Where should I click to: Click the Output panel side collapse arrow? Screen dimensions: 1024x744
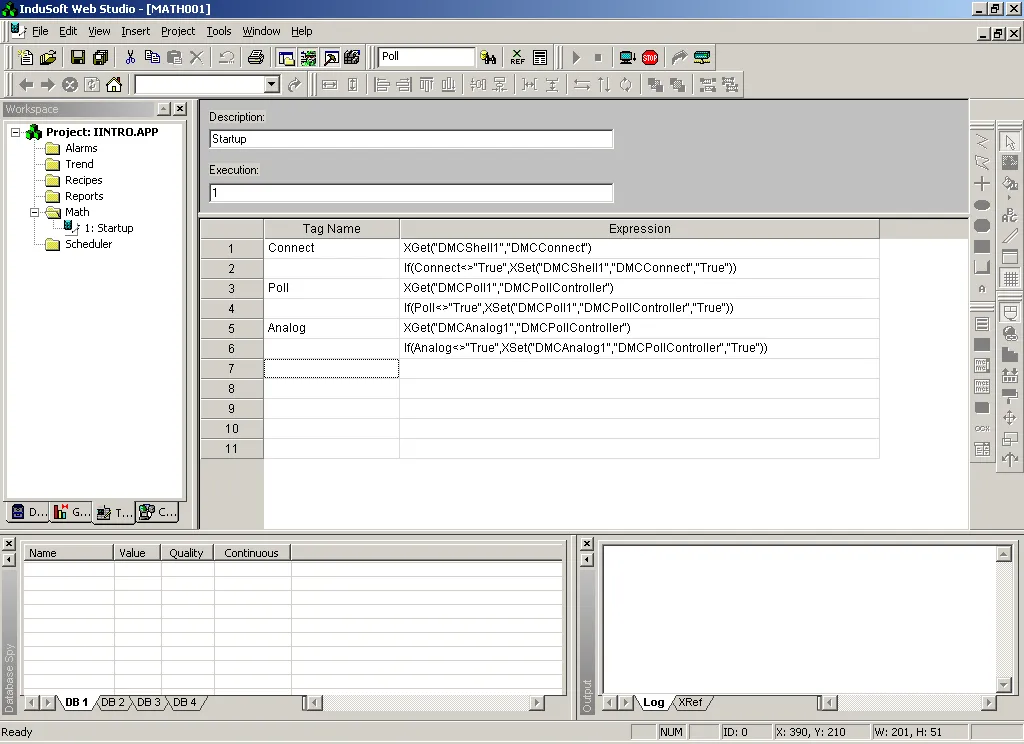(586, 560)
